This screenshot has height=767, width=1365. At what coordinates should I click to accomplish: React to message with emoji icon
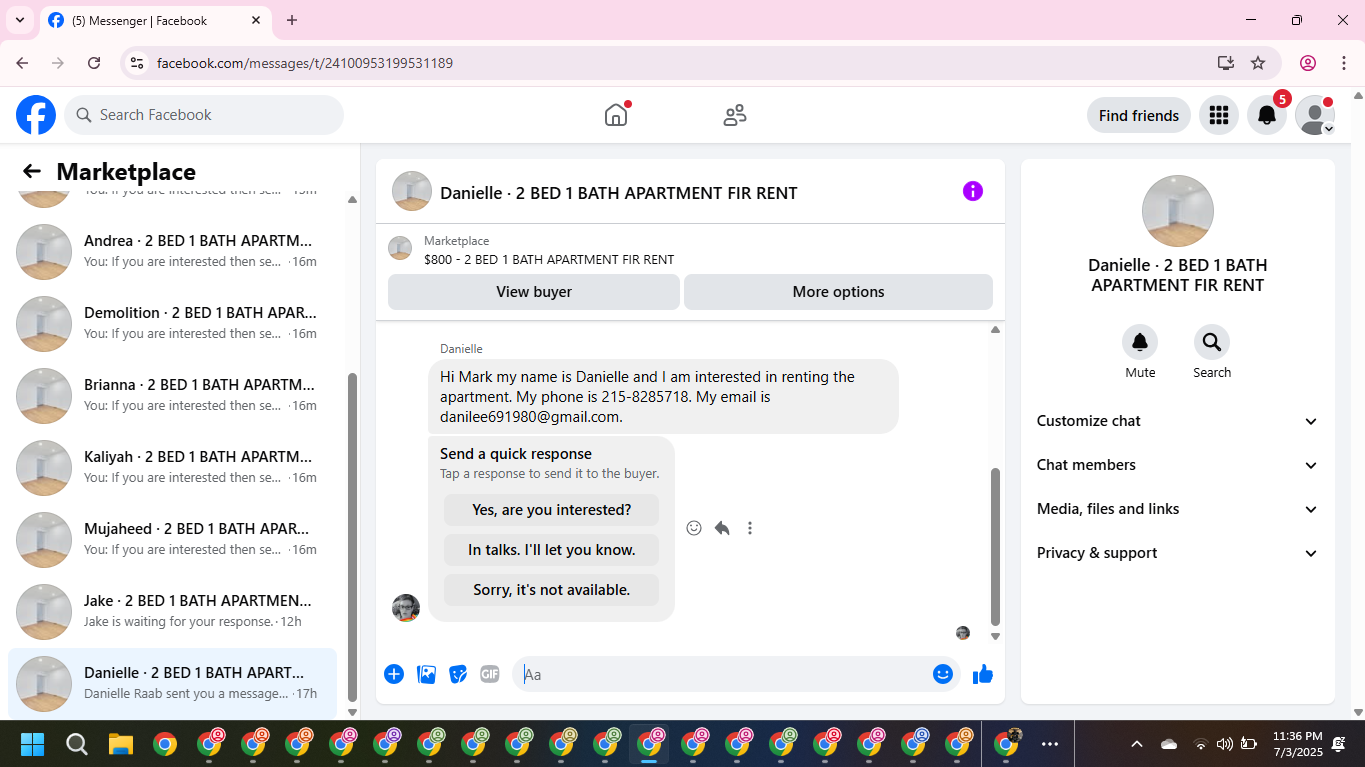(694, 528)
